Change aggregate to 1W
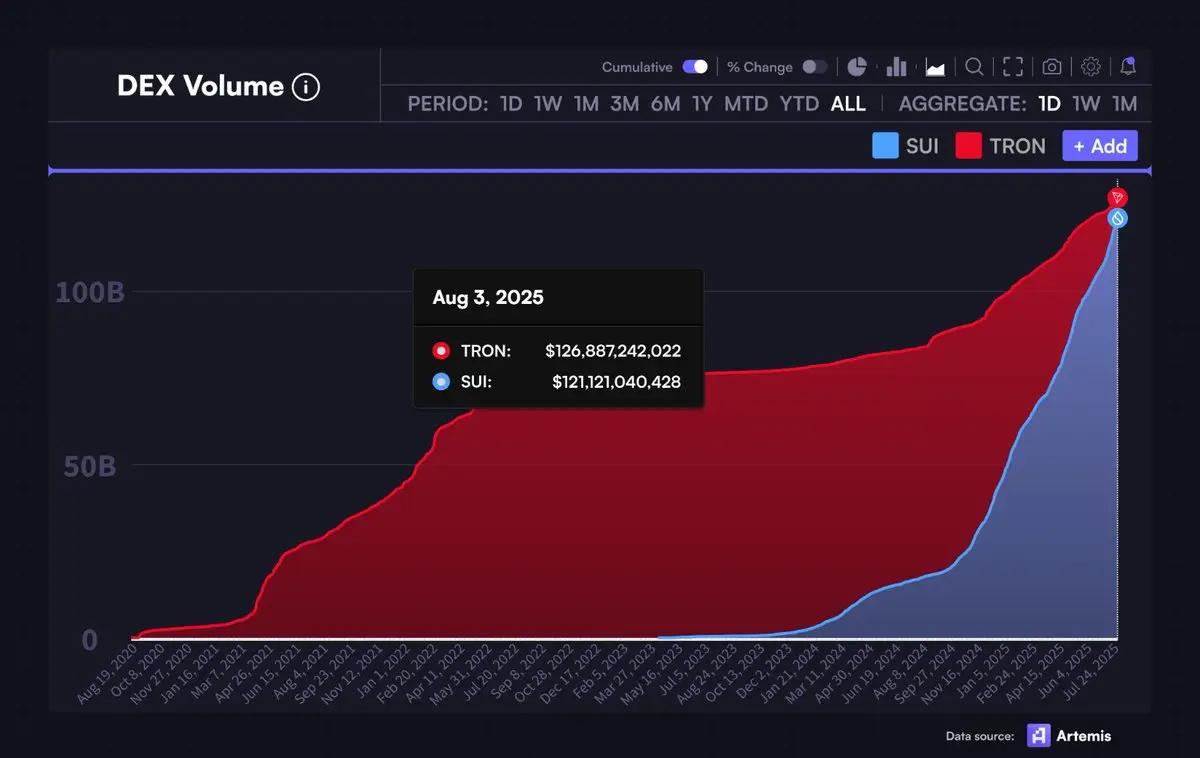1200x758 pixels. point(1086,104)
